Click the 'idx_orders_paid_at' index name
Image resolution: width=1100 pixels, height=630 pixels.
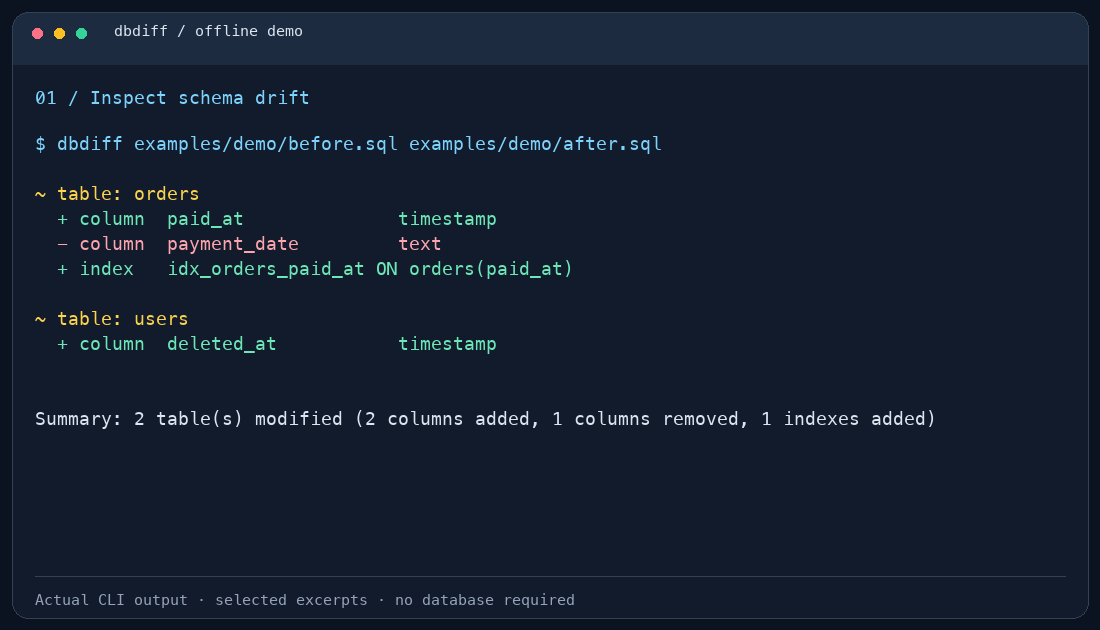tap(266, 269)
